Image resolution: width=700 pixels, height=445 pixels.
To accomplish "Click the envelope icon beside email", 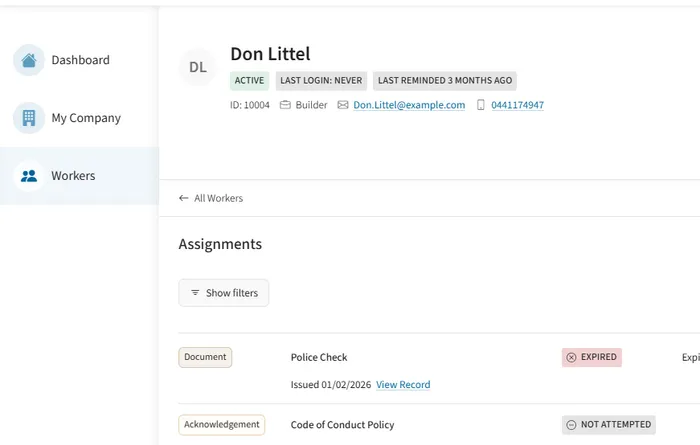I will 343,105.
